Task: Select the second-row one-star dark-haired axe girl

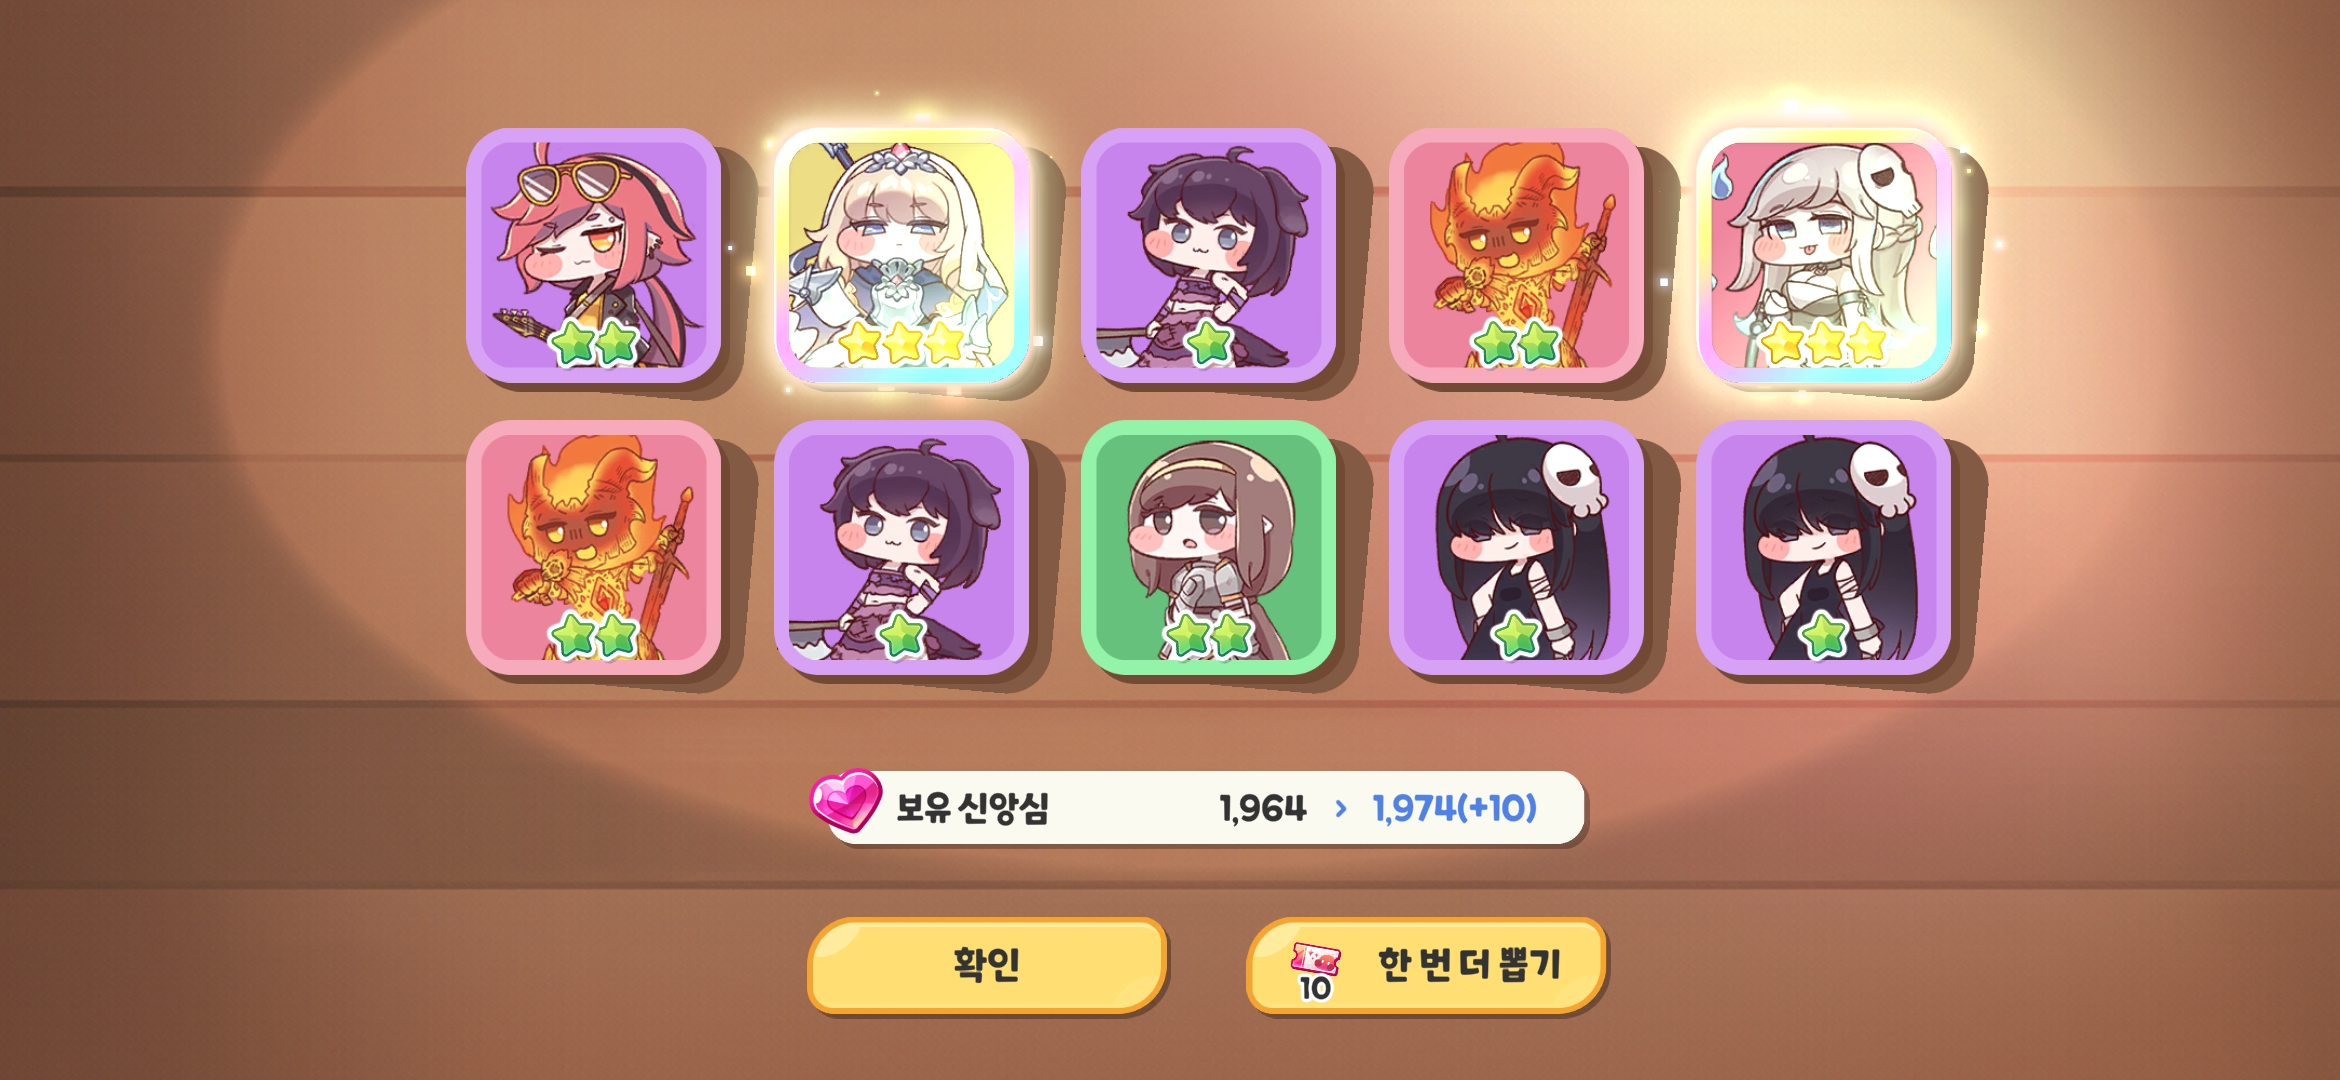Action: pos(902,547)
